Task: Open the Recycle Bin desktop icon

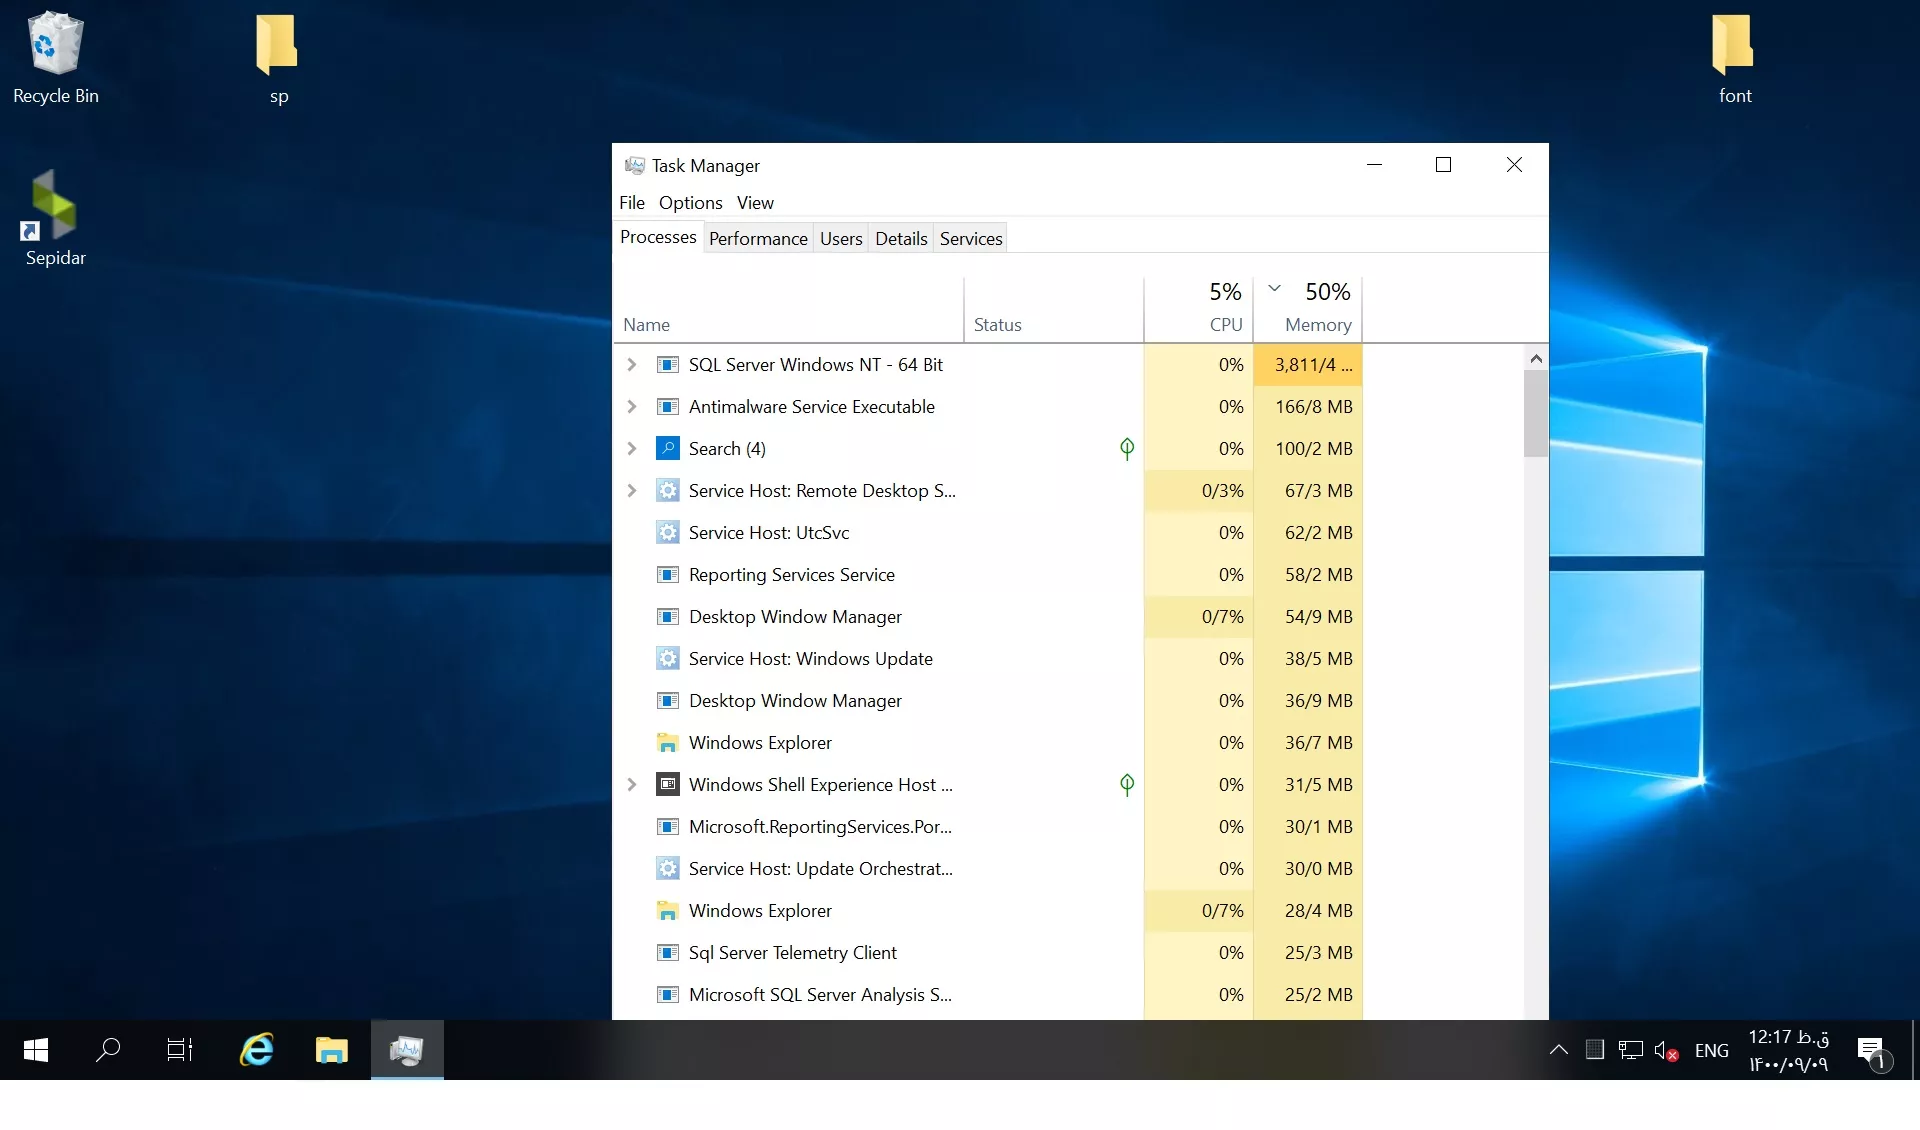Action: click(x=55, y=57)
